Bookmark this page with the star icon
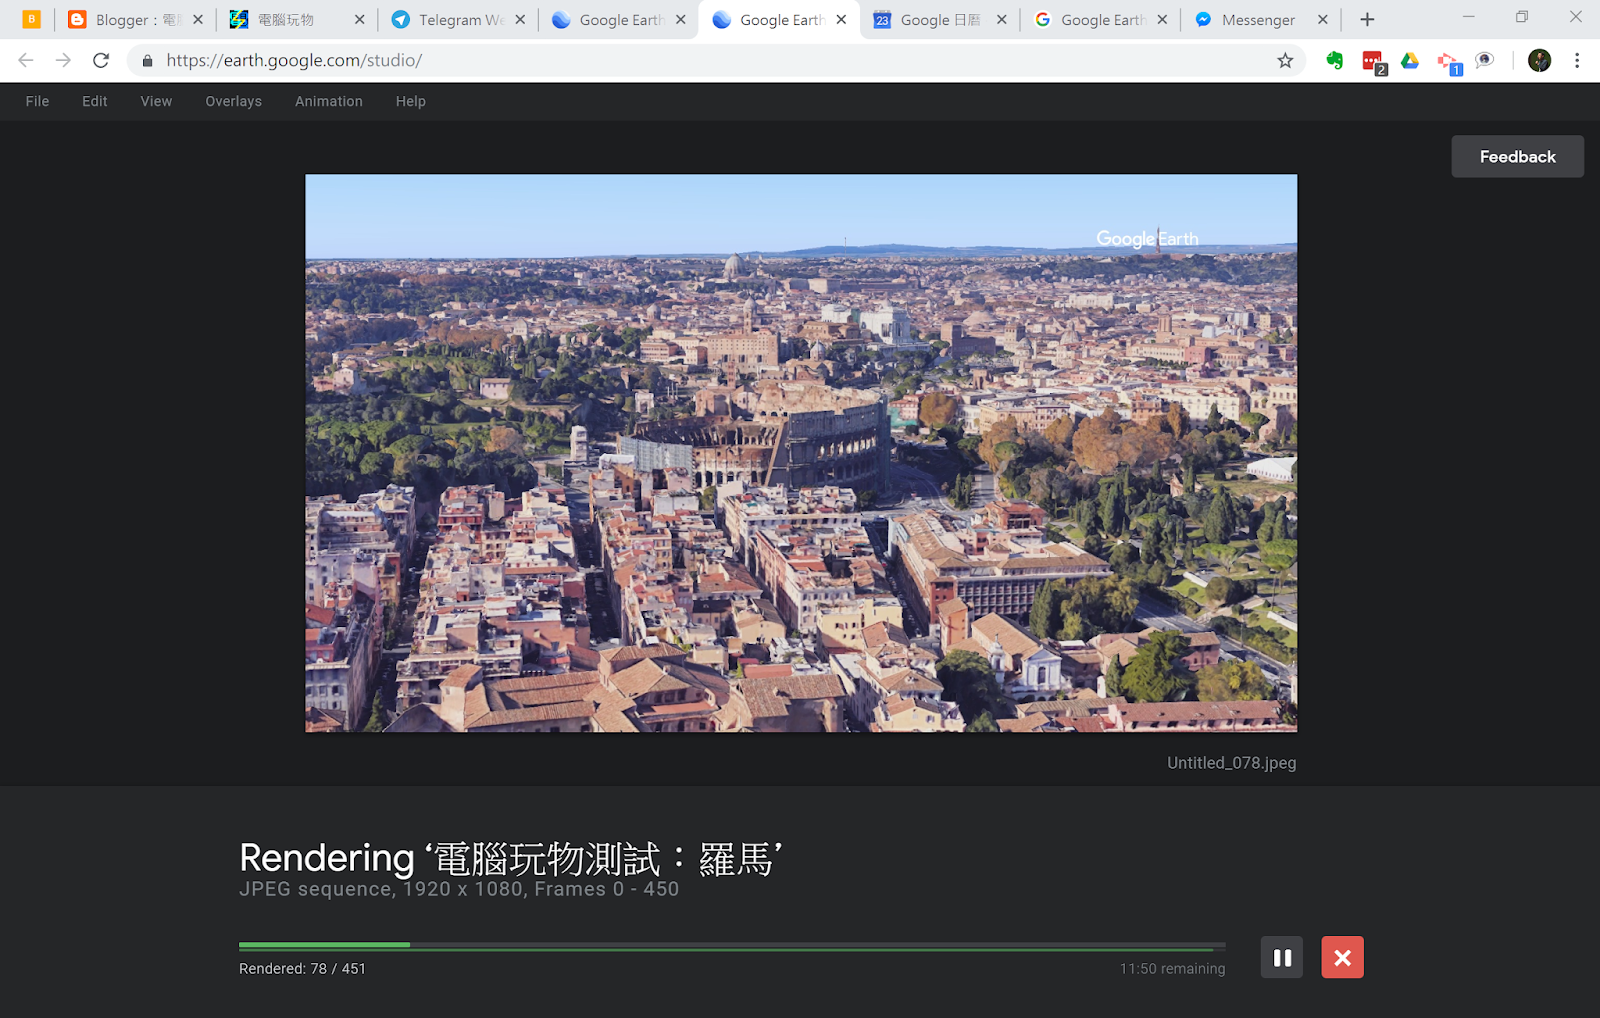The width and height of the screenshot is (1600, 1018). [1285, 60]
